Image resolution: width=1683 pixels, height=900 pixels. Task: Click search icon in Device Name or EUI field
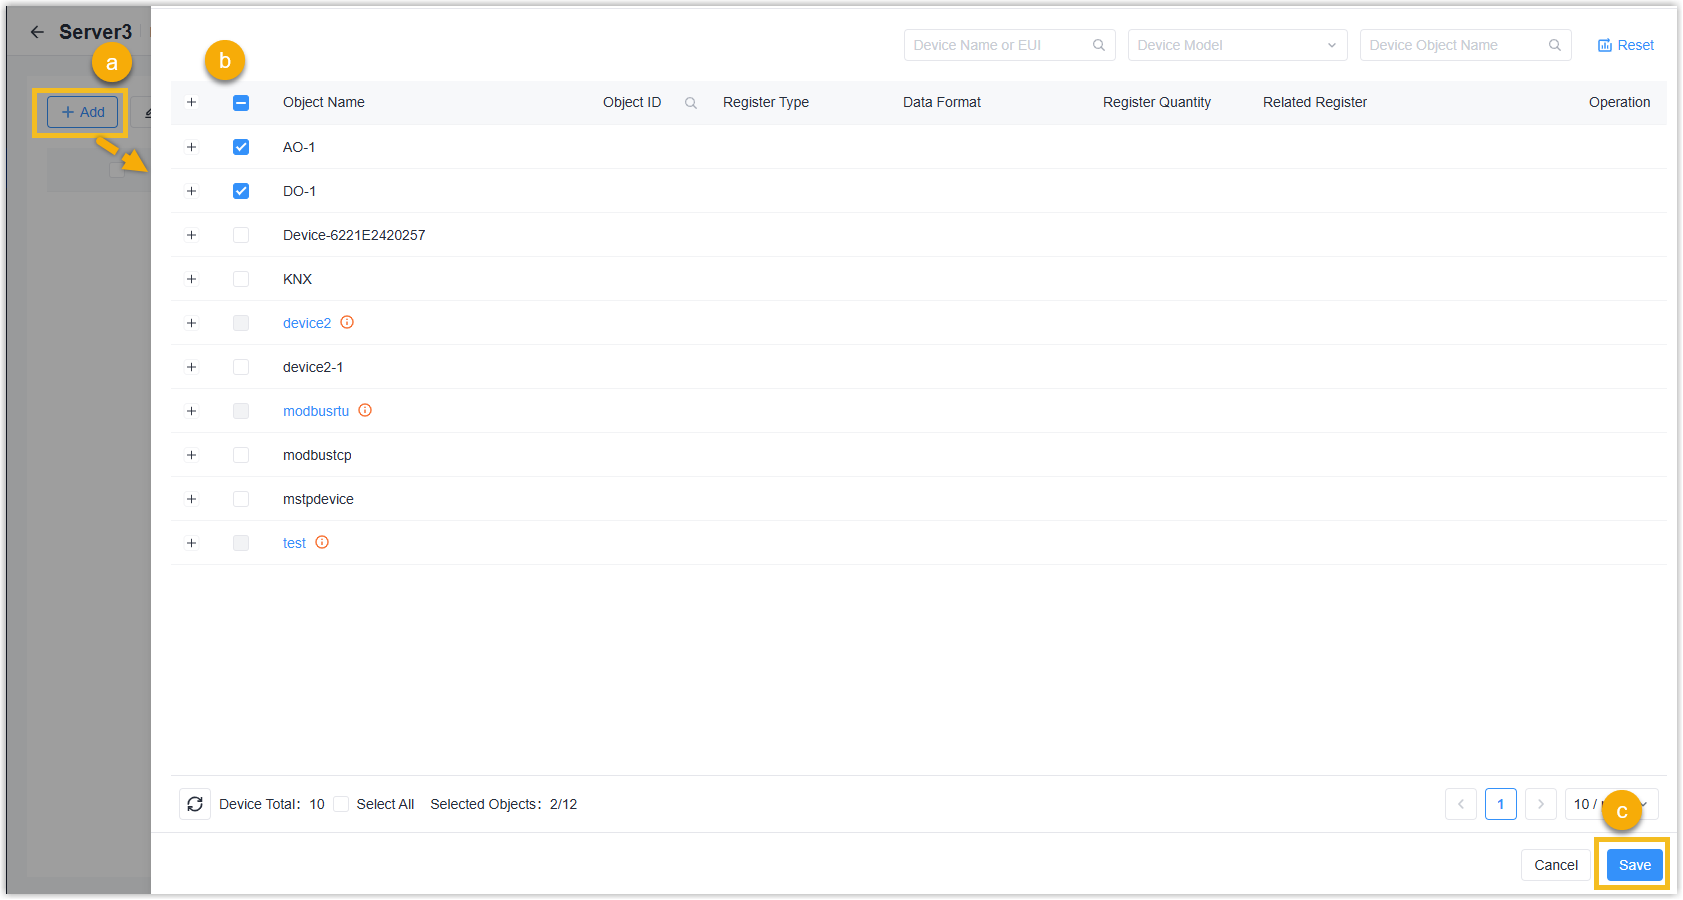[x=1098, y=45]
